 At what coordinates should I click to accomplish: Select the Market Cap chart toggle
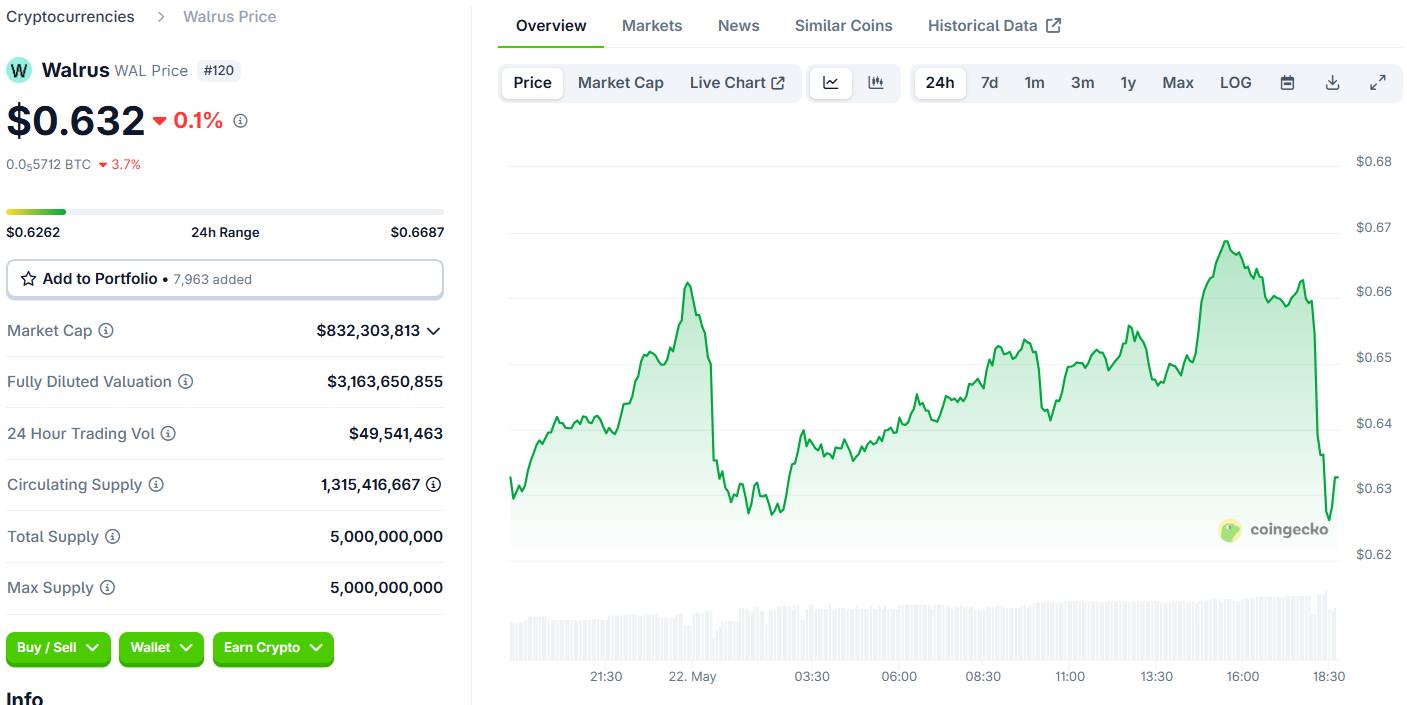click(x=621, y=83)
